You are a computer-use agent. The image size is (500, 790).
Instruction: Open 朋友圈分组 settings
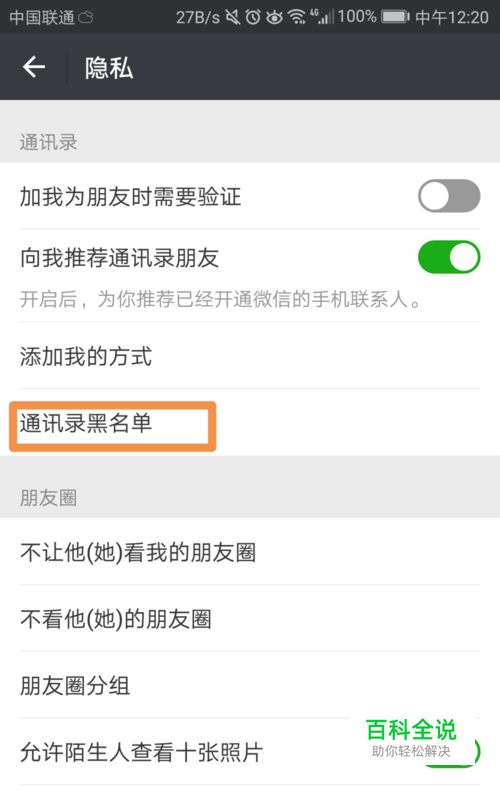(250, 685)
